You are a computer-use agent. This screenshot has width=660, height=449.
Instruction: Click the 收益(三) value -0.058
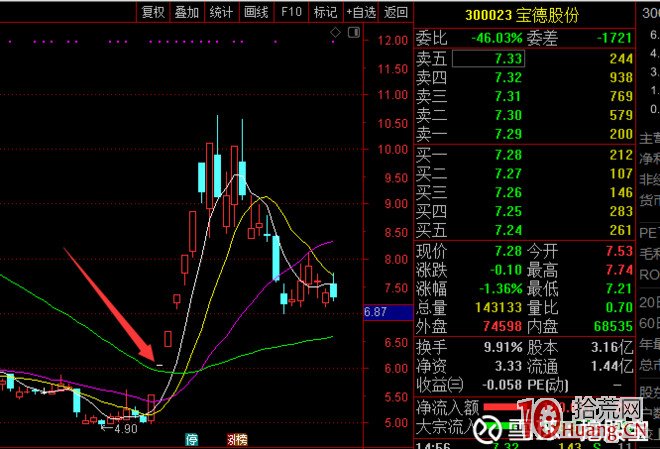(x=502, y=385)
